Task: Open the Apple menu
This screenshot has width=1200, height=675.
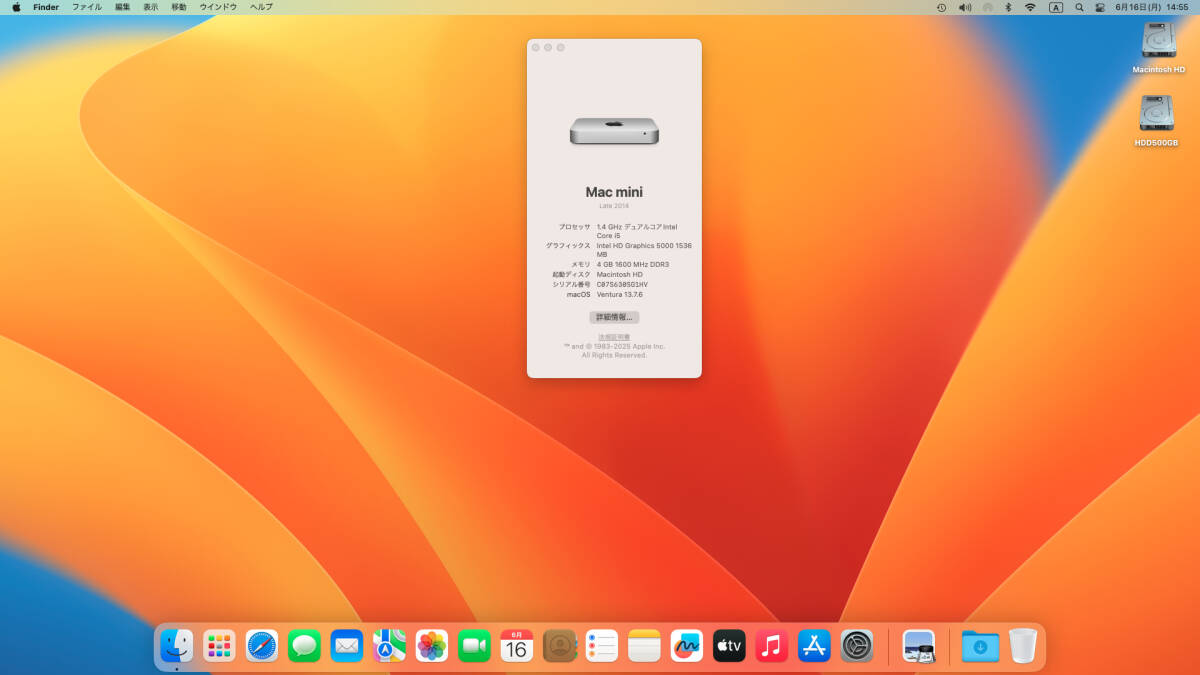Action: click(x=16, y=7)
